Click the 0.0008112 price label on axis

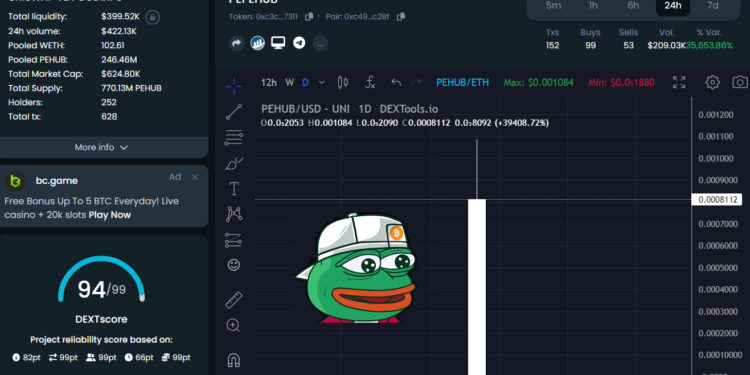coord(717,199)
